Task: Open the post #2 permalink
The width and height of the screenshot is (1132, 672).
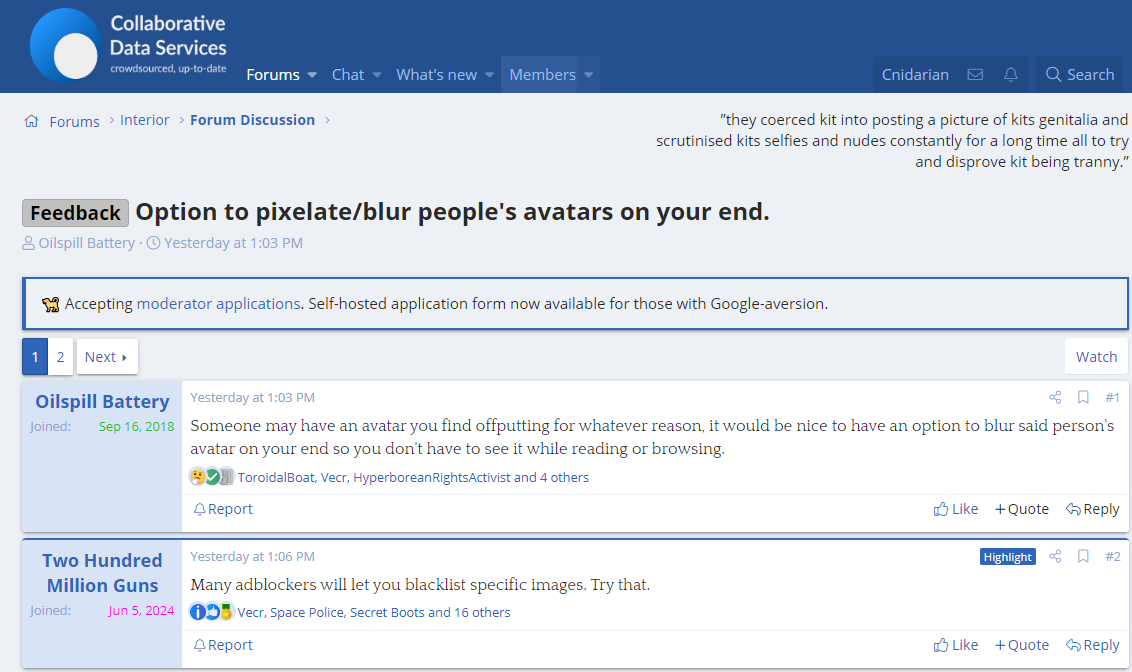Action: click(1113, 556)
